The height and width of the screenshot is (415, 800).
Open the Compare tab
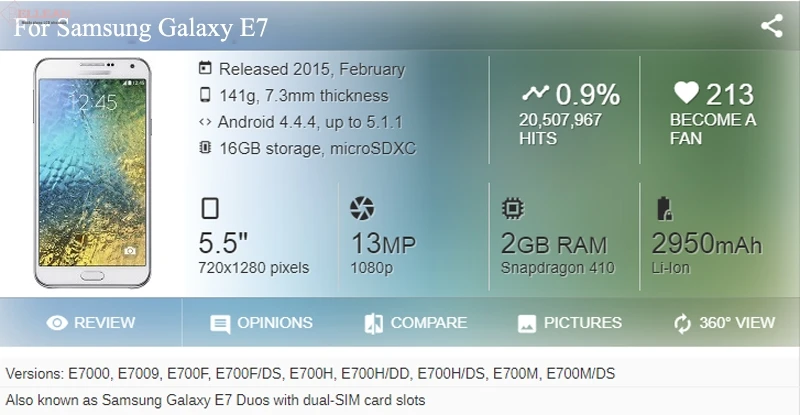(x=415, y=323)
